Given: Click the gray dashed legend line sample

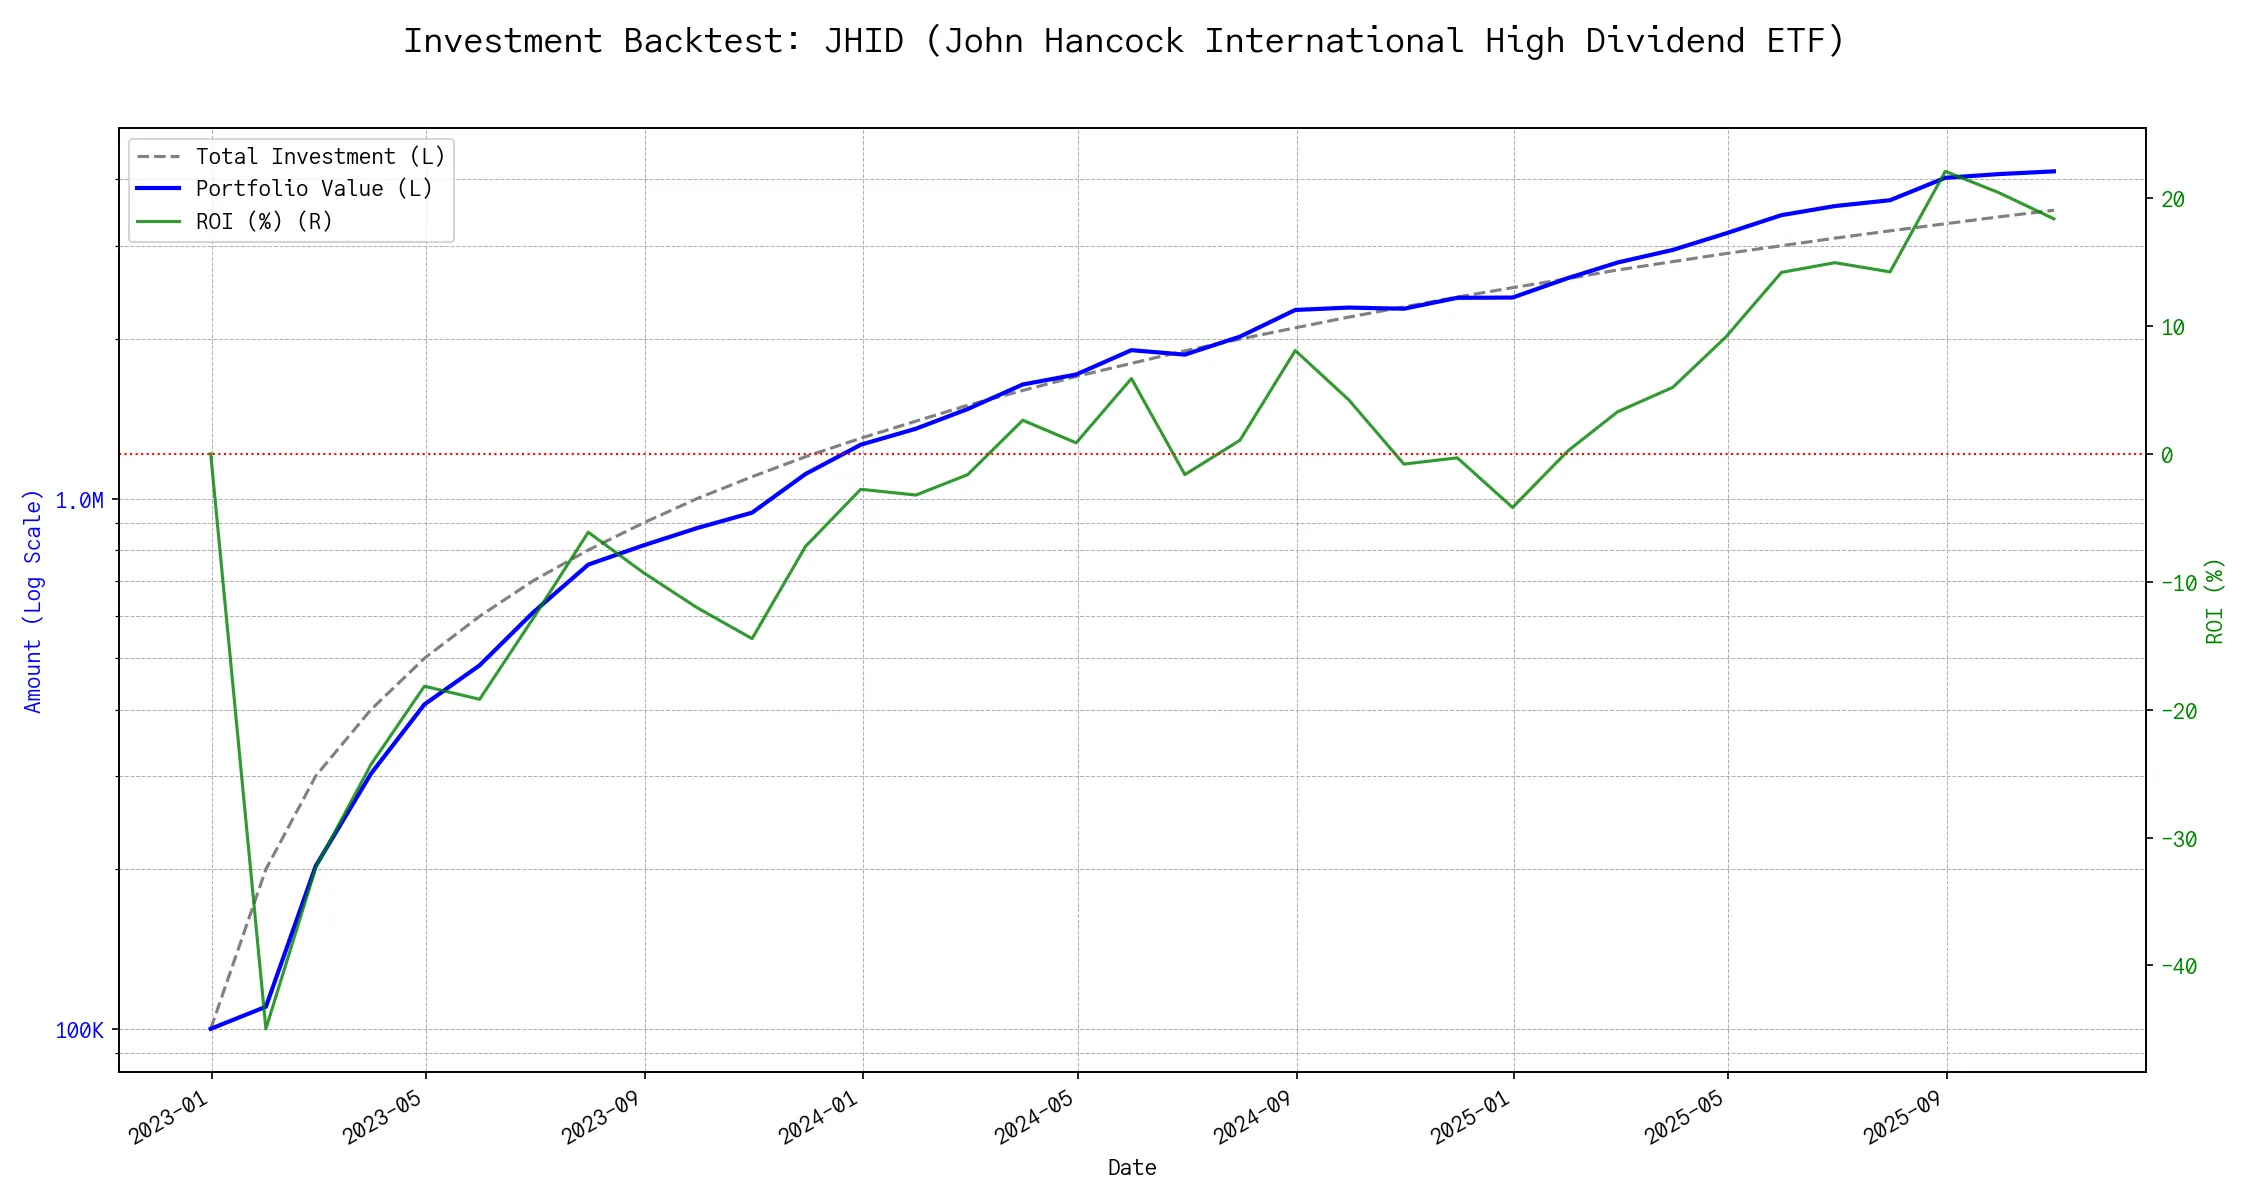Looking at the screenshot, I should coord(158,157).
